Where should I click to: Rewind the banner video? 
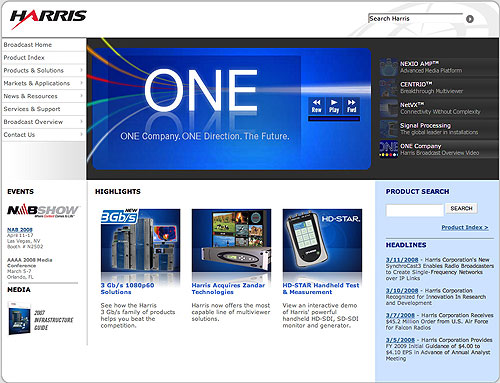[316, 106]
